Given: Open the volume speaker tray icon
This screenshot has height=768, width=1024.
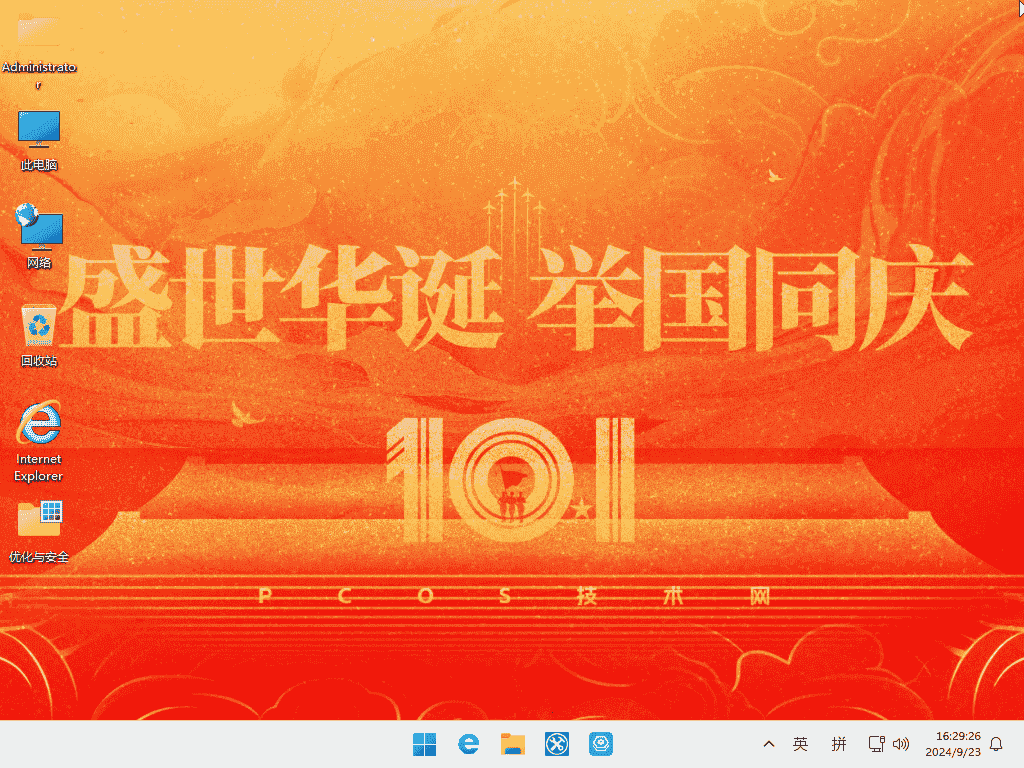Looking at the screenshot, I should (x=901, y=744).
